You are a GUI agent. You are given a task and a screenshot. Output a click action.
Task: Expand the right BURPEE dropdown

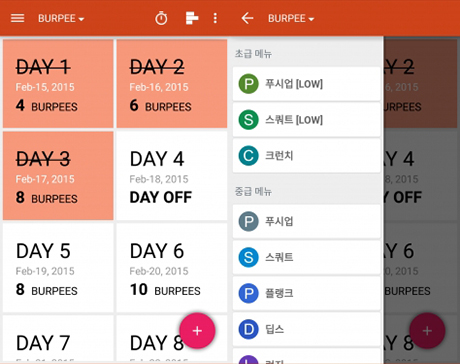(x=291, y=19)
